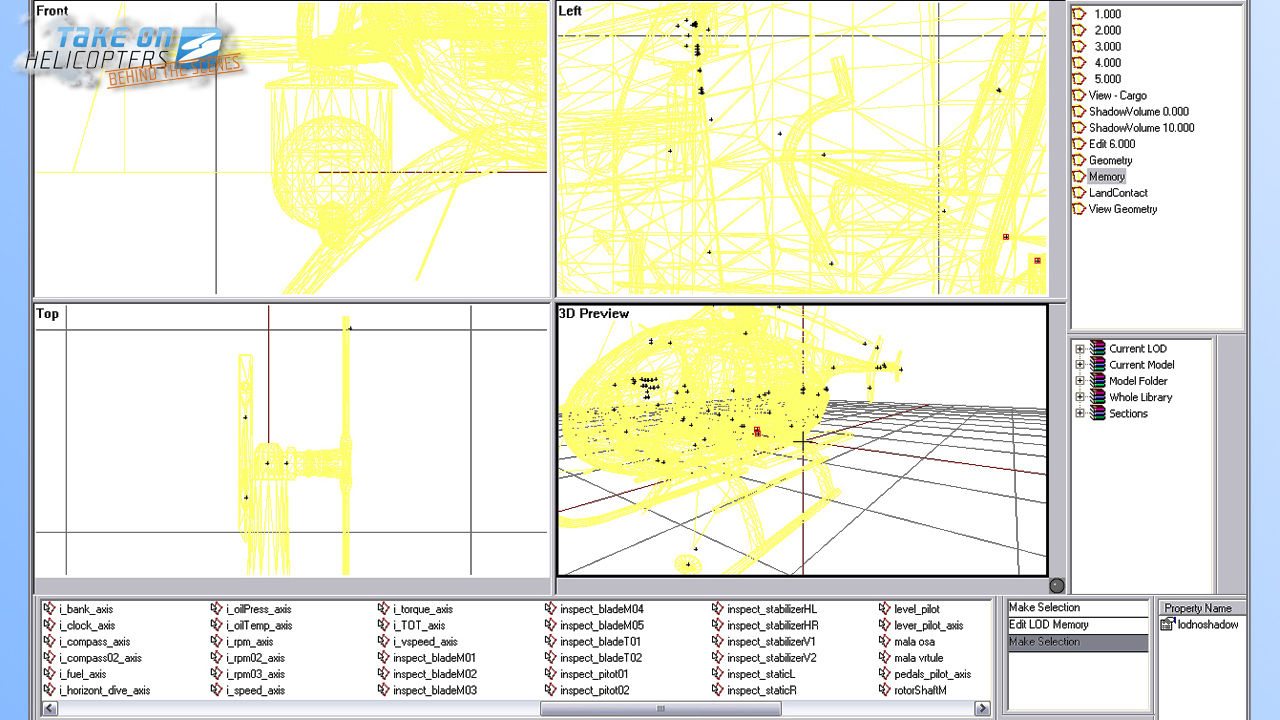Click the icon beside the 3.000 LOD
The height and width of the screenshot is (720, 1280).
[x=1079, y=46]
